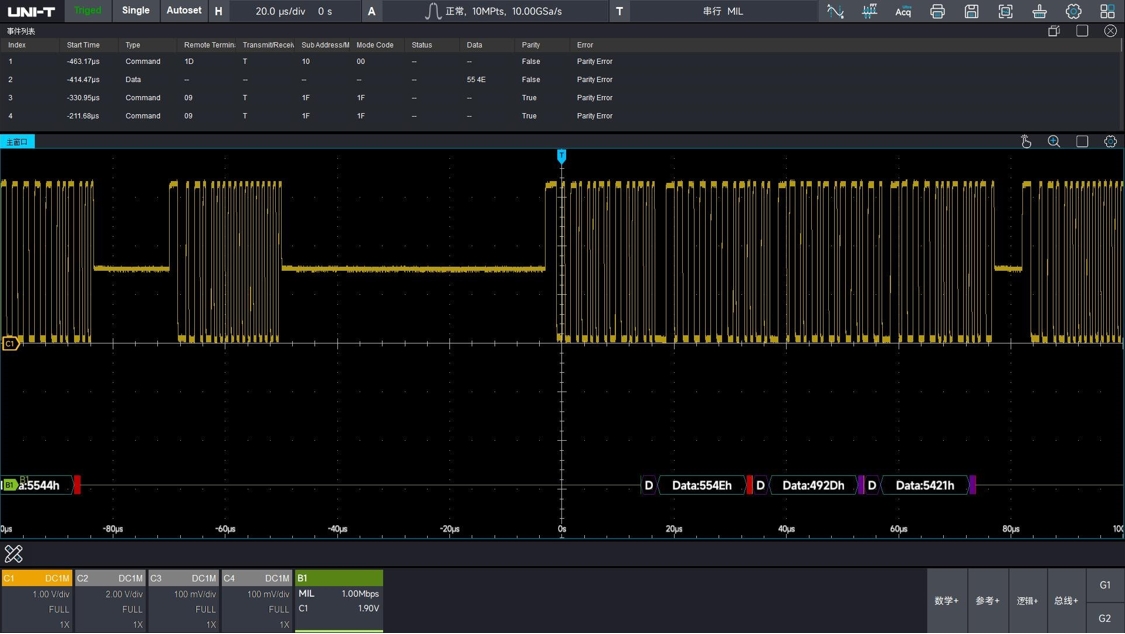Screen dimensions: 1125x634
Task: Open the horizontal H menu
Action: coord(218,11)
